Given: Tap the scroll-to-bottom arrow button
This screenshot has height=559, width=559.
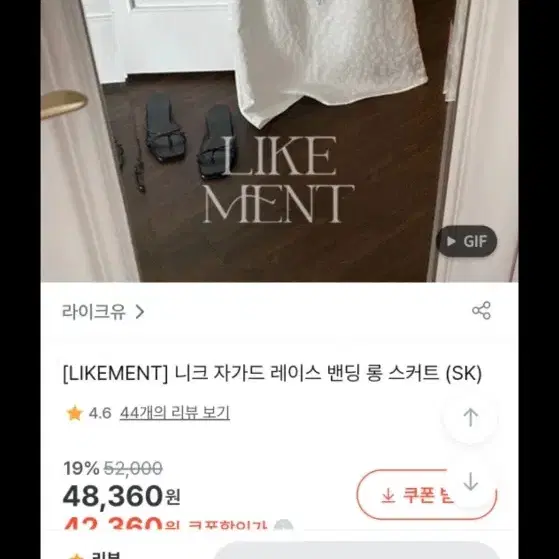Looking at the screenshot, I should tap(471, 482).
